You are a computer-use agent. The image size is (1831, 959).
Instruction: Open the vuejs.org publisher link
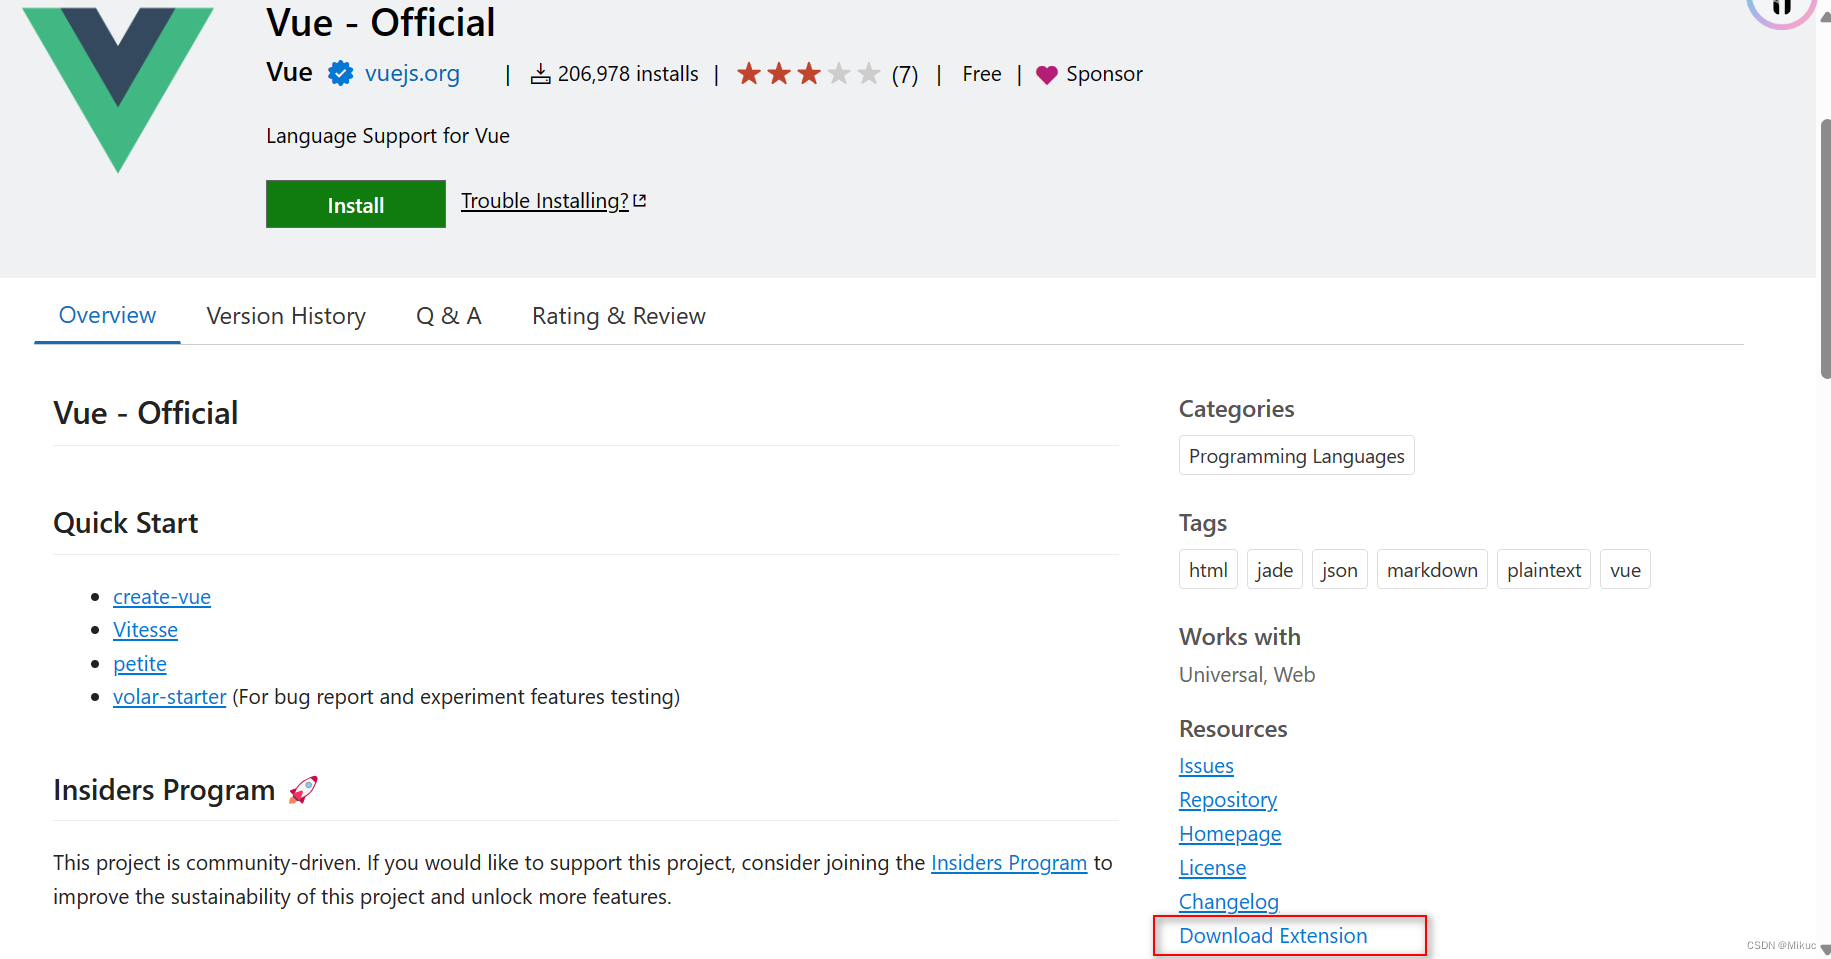412,73
